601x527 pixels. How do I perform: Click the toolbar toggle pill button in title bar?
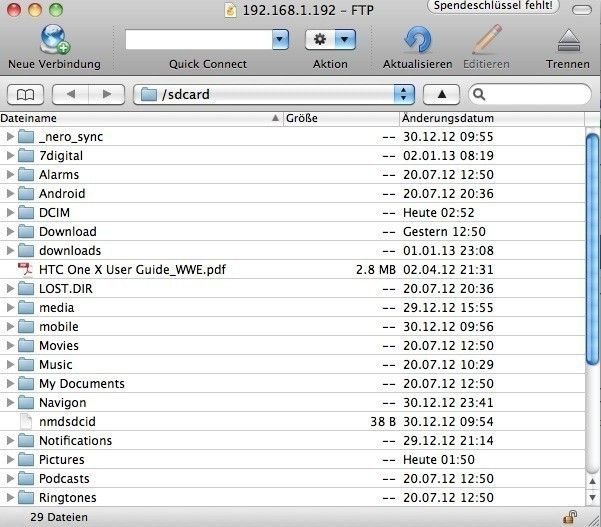(x=582, y=10)
